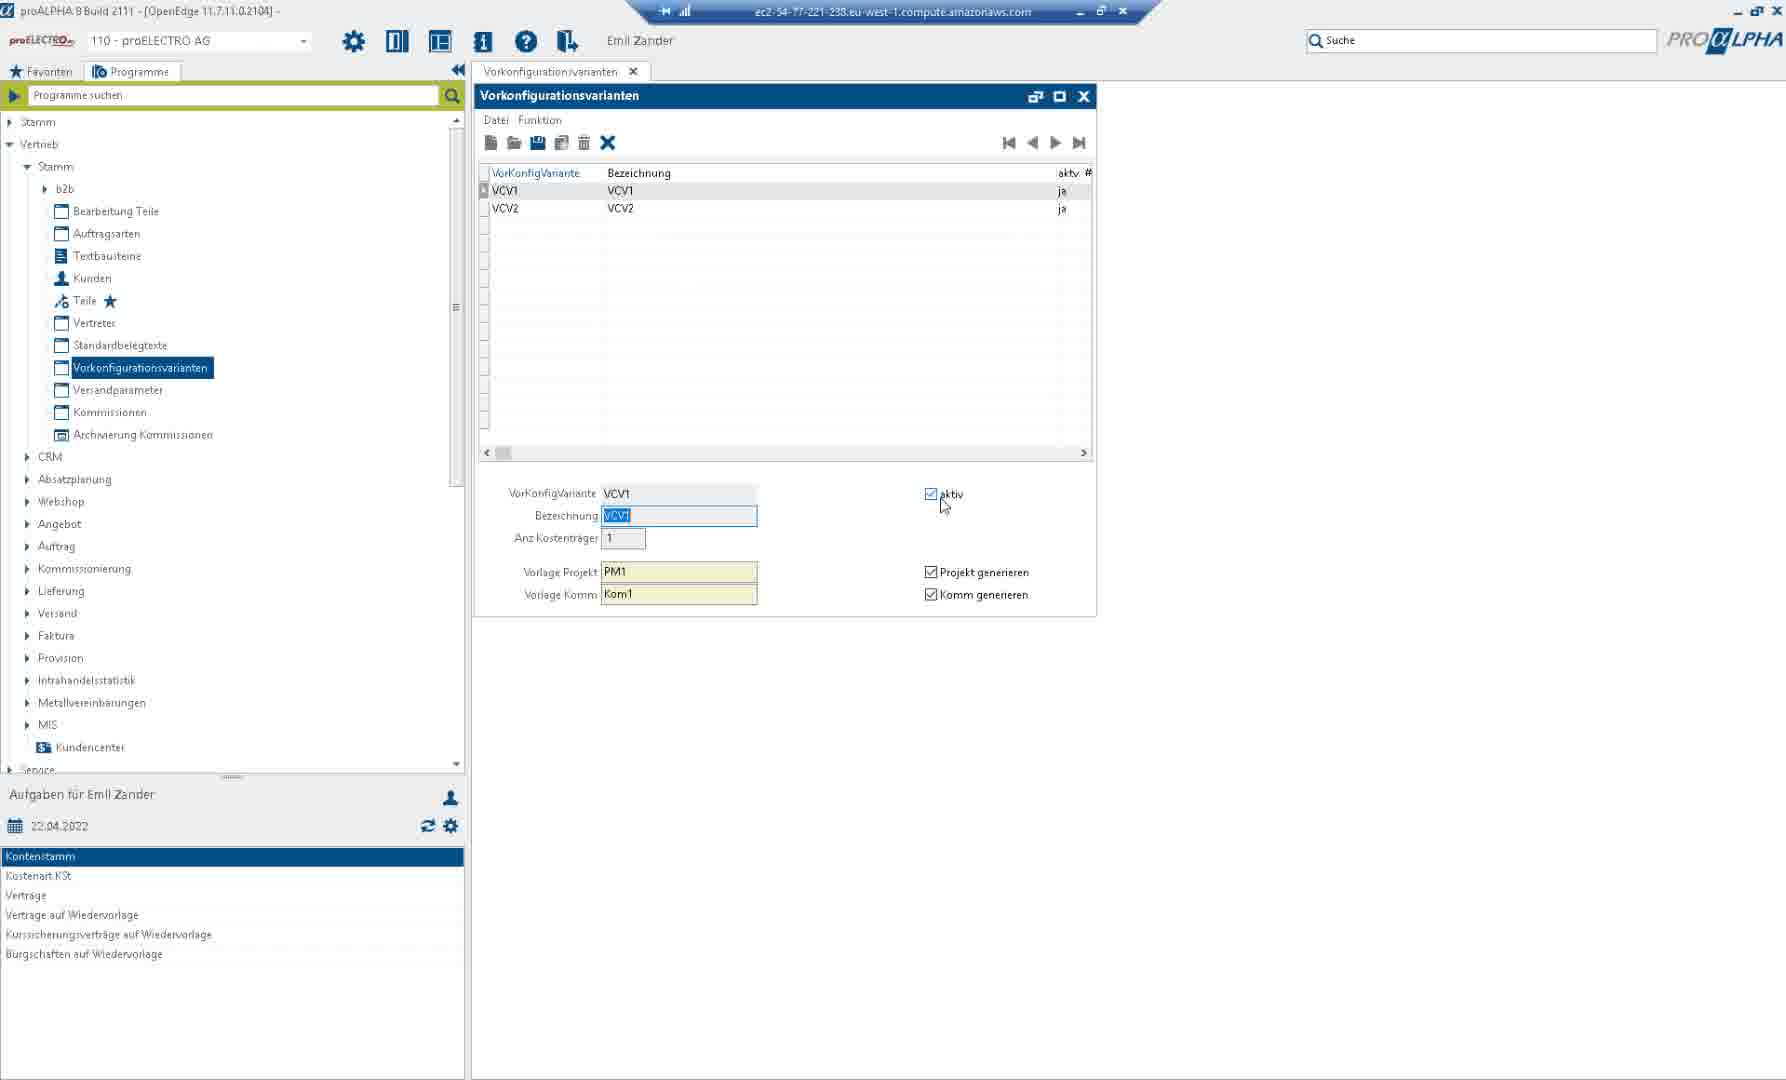Delete record with the trash icon
The height and width of the screenshot is (1080, 1786).
(x=584, y=143)
